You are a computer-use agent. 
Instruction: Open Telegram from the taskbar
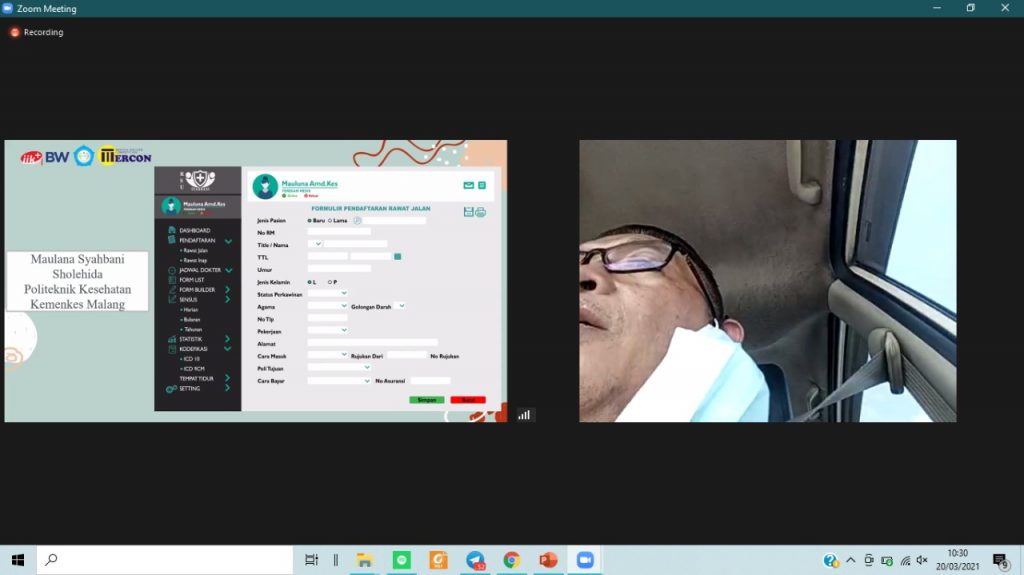tap(475, 560)
